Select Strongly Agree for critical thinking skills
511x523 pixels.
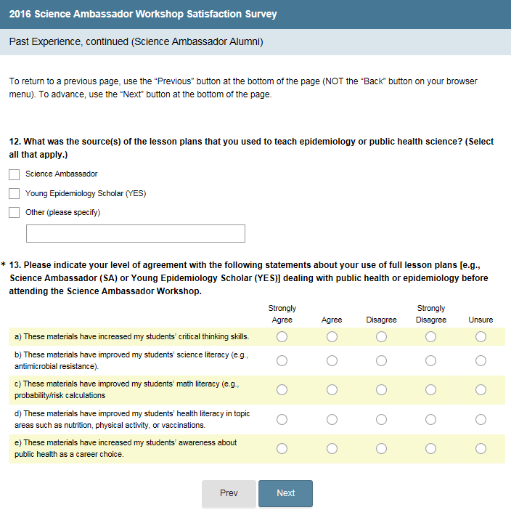(282, 337)
